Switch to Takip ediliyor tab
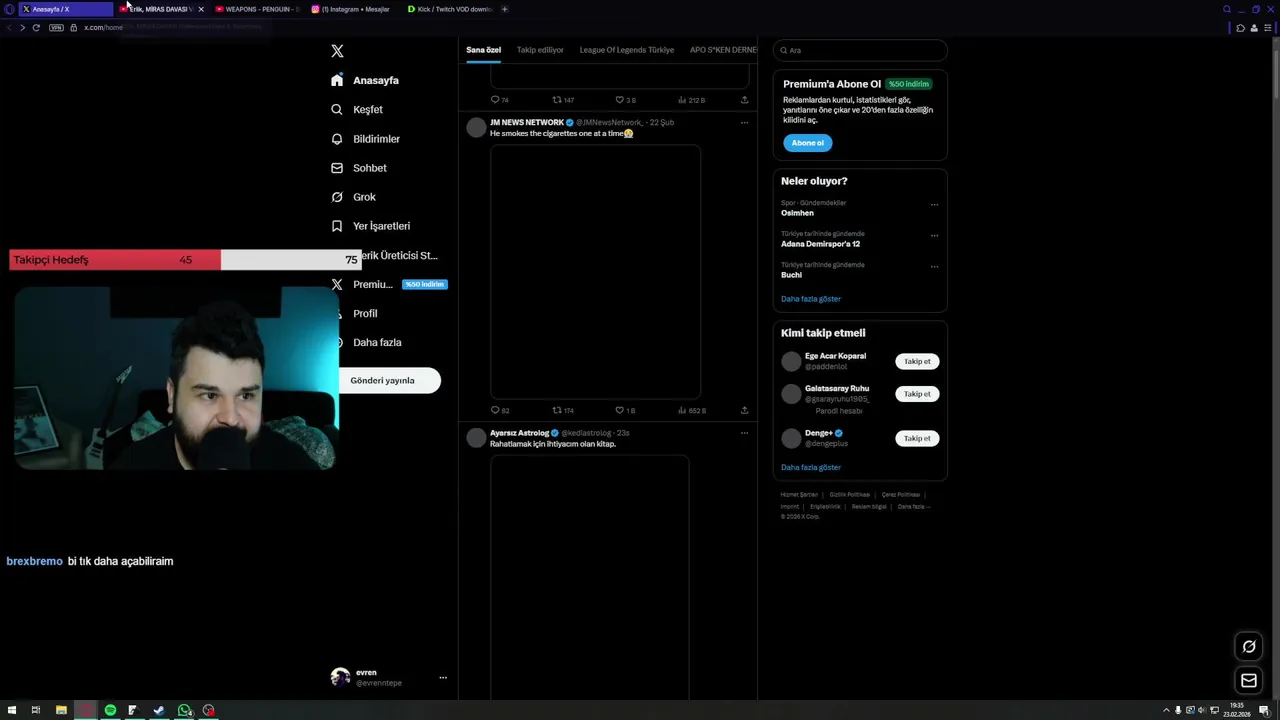Viewport: 1280px width, 720px height. pos(540,50)
